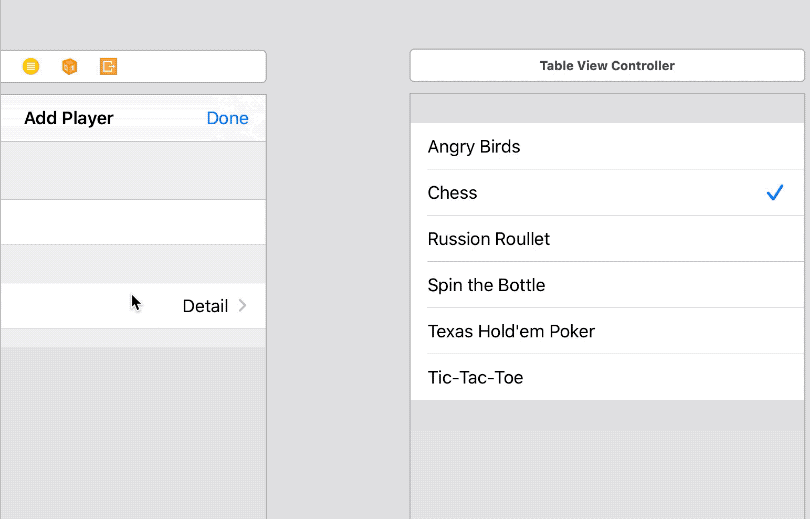
Task: Click the blue checkmark beside Chess
Action: 774,193
